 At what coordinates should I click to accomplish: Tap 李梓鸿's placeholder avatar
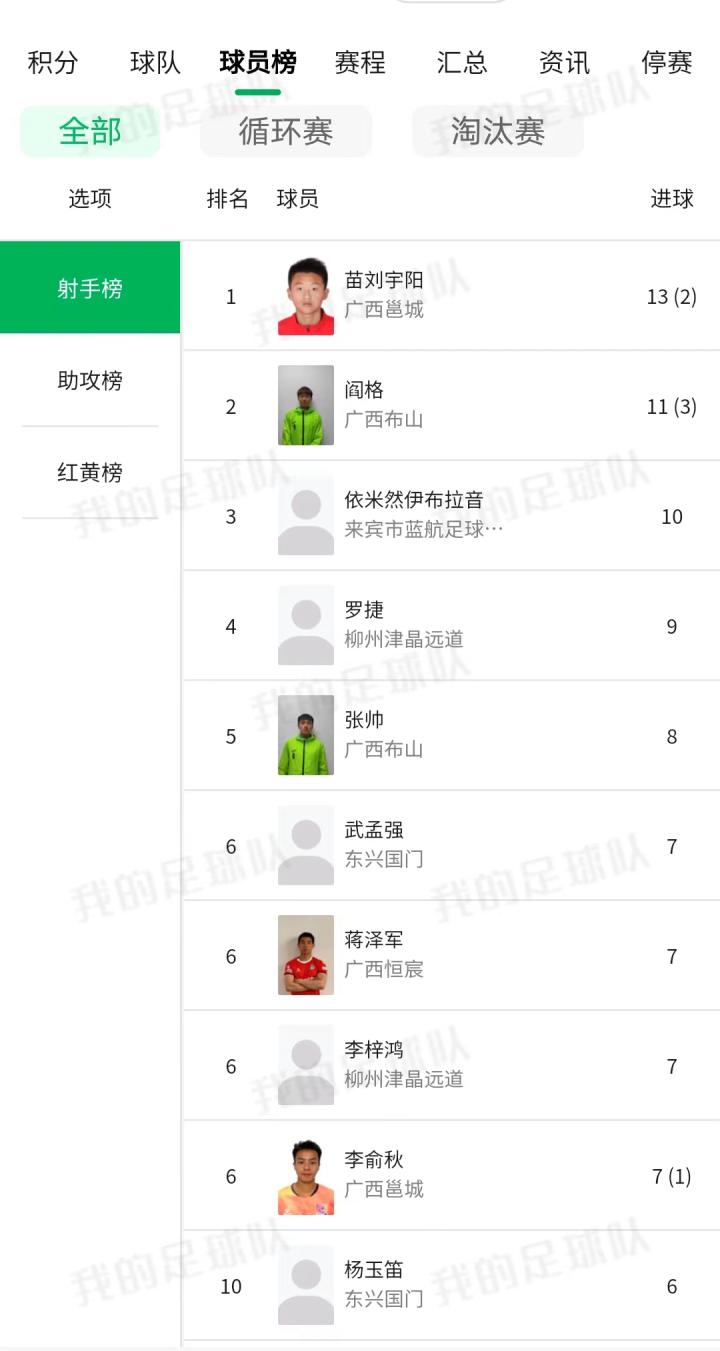(306, 1066)
